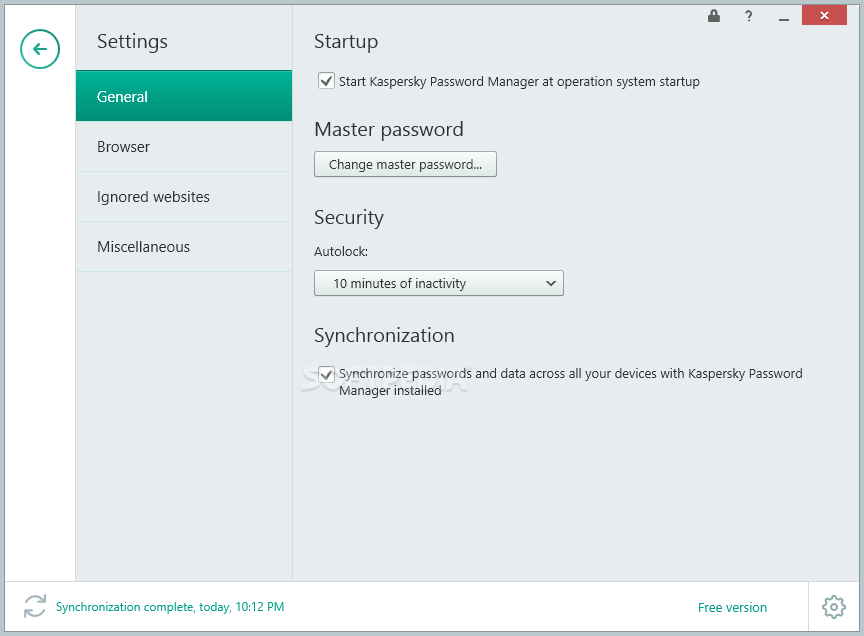Go back using the circled arrow icon
The image size is (864, 636).
[40, 49]
